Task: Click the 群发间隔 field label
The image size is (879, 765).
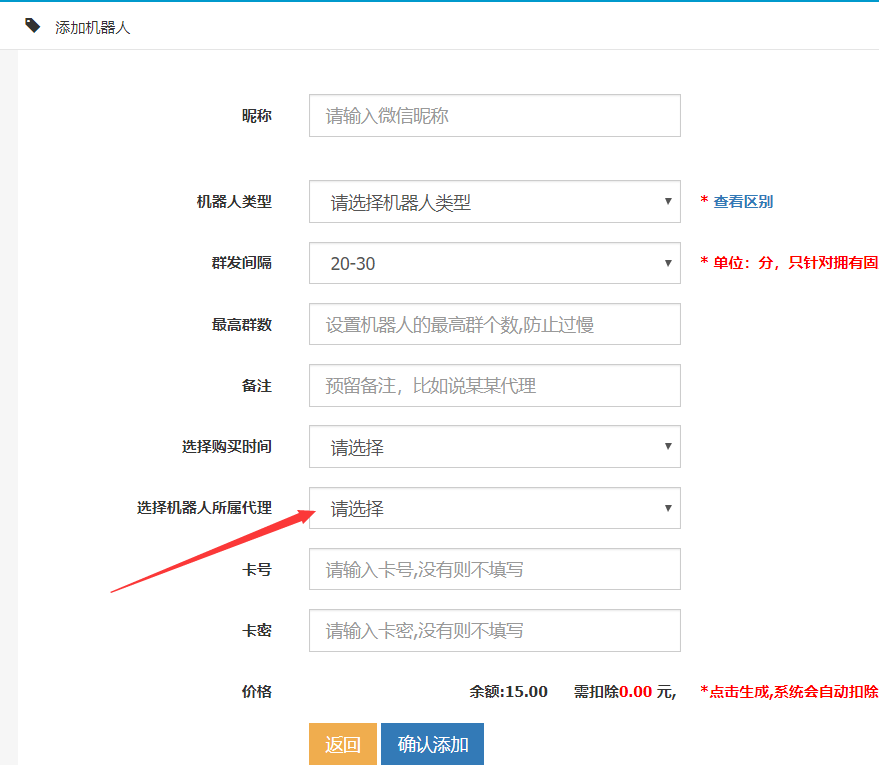Action: point(242,262)
